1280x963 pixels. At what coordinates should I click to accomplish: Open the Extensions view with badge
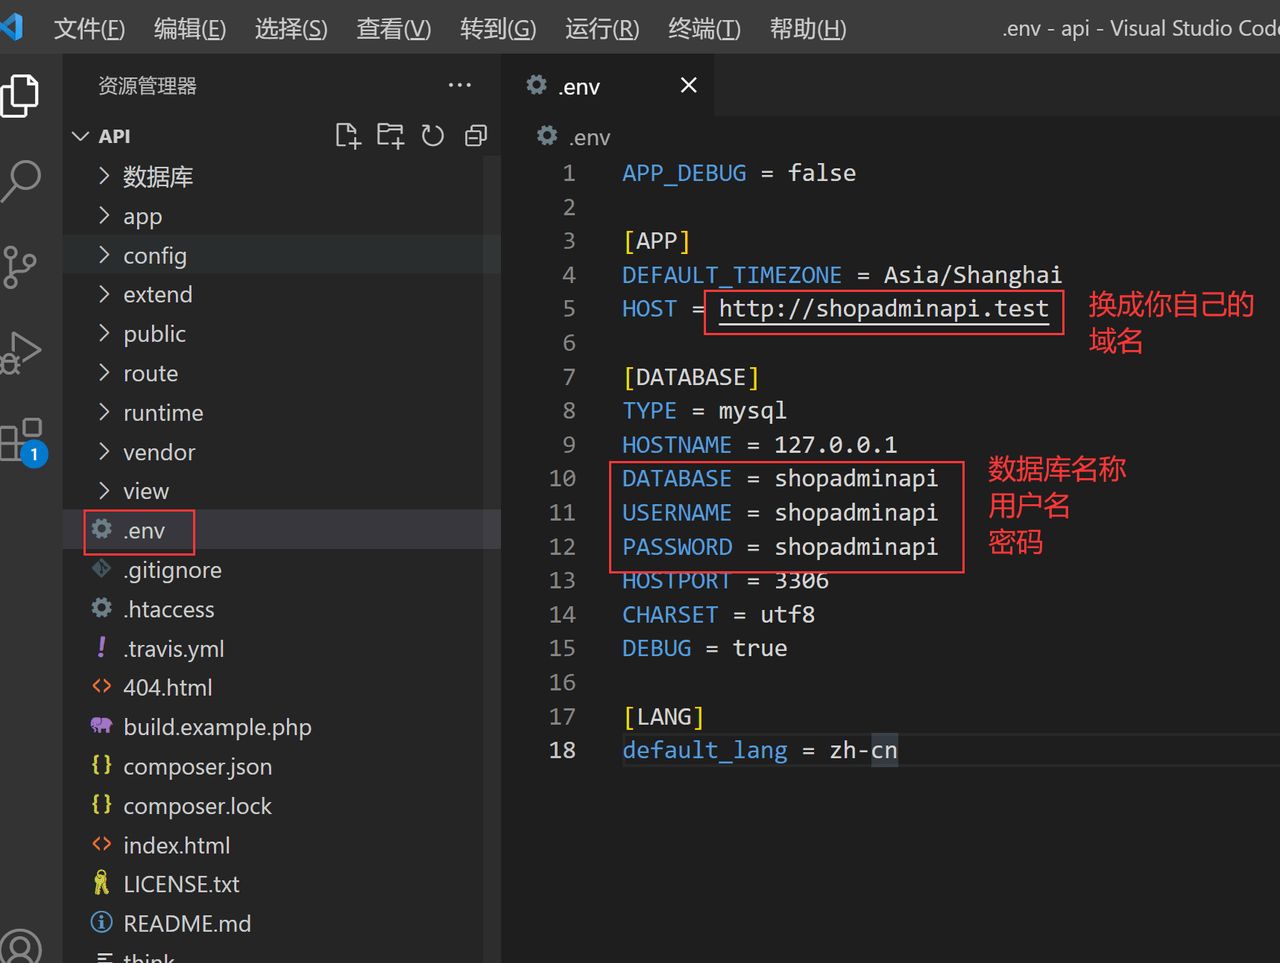[x=23, y=441]
